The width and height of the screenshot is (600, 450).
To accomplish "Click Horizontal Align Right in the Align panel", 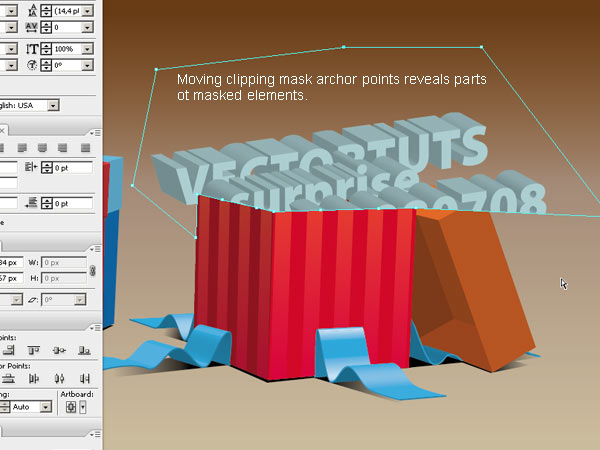I will [8, 350].
